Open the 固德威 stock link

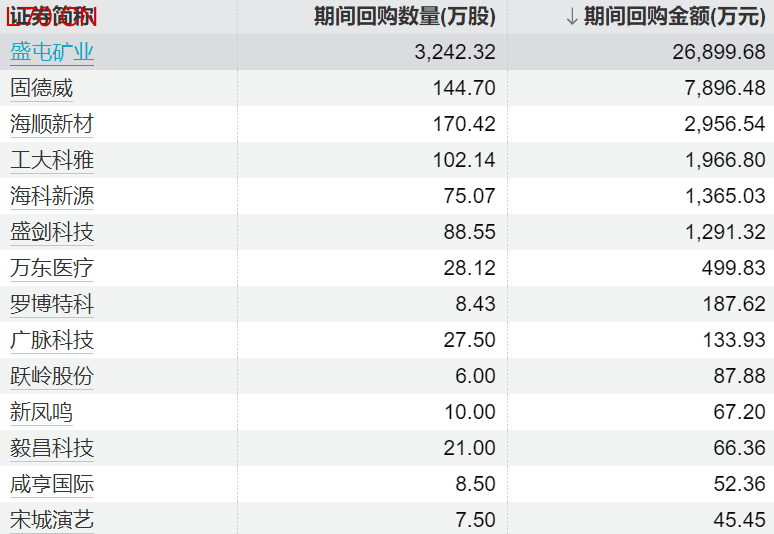42,88
